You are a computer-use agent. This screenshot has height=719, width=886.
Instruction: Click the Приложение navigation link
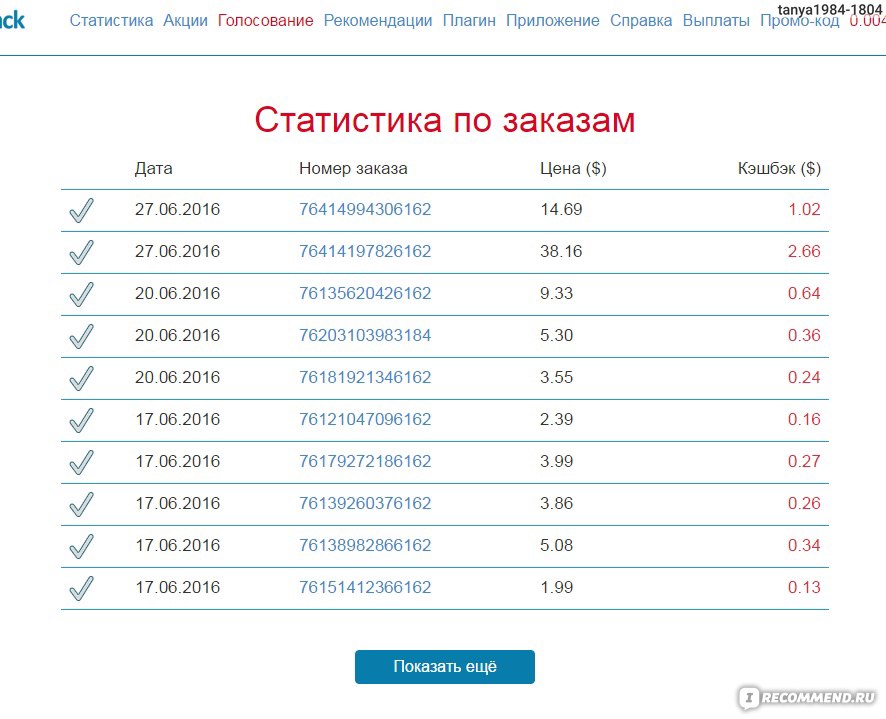553,21
